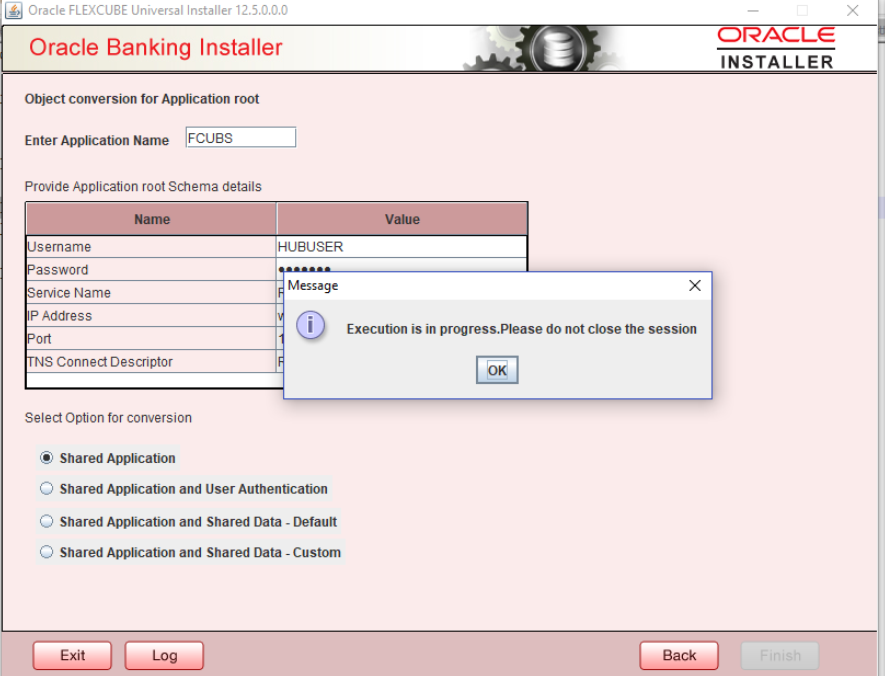Screen dimensions: 885x676
Task: Click the disabled Finish button
Action: click(779, 655)
